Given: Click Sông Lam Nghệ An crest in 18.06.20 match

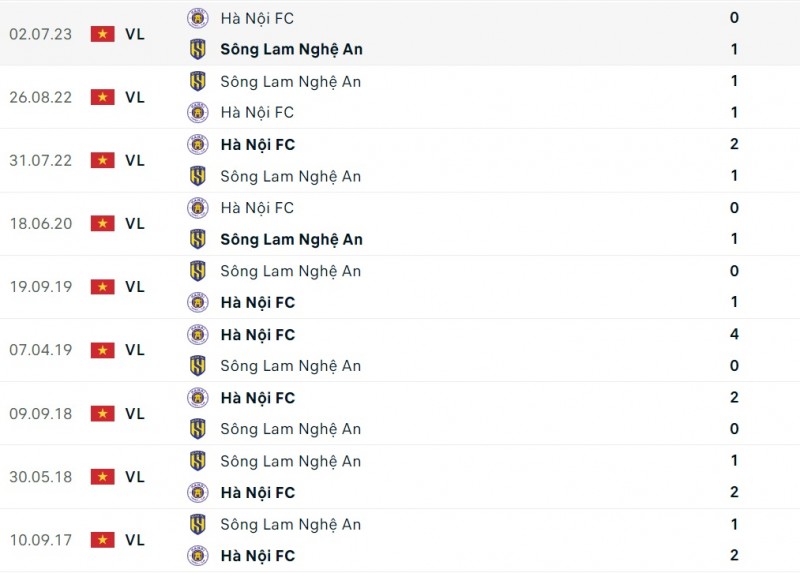Looking at the screenshot, I should tap(198, 239).
